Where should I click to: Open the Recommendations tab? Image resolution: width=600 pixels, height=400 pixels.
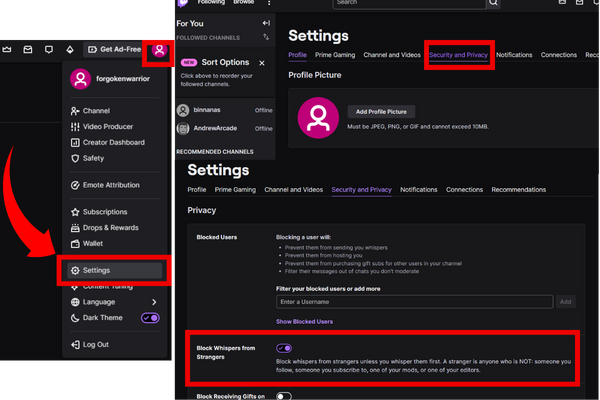[x=518, y=189]
